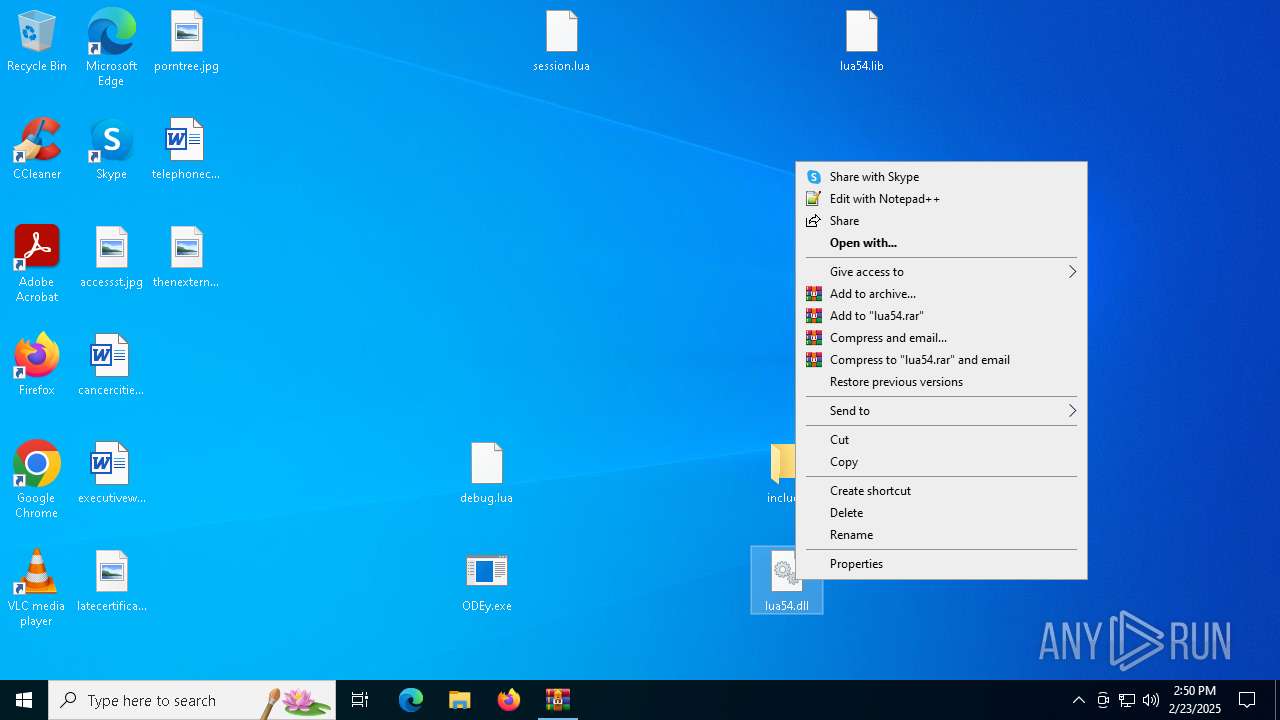Choose Create shortcut
1280x720 pixels.
941,491
